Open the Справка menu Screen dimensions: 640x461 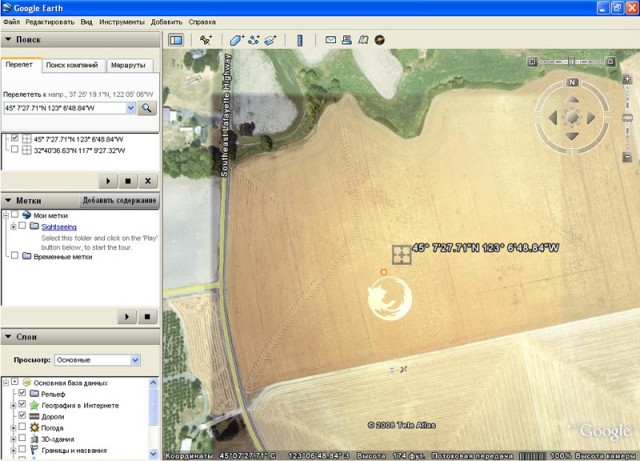pyautogui.click(x=202, y=22)
